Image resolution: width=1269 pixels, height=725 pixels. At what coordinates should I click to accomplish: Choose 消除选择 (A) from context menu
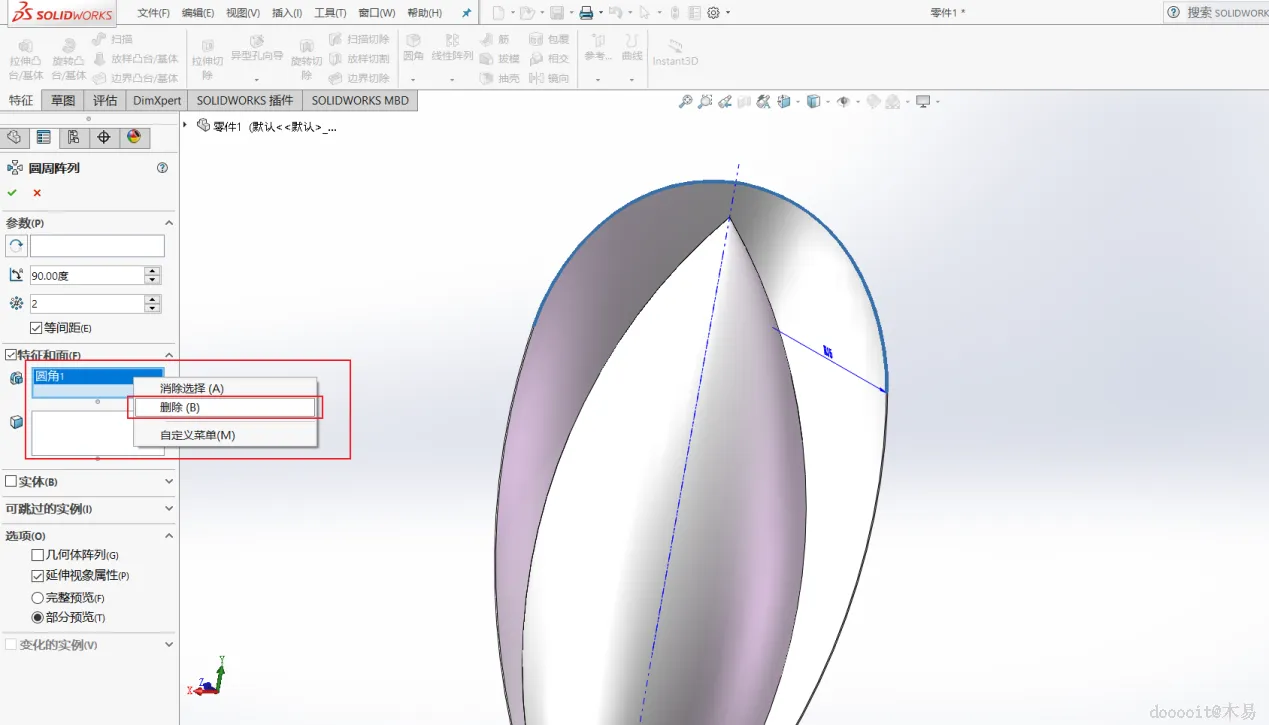(224, 388)
